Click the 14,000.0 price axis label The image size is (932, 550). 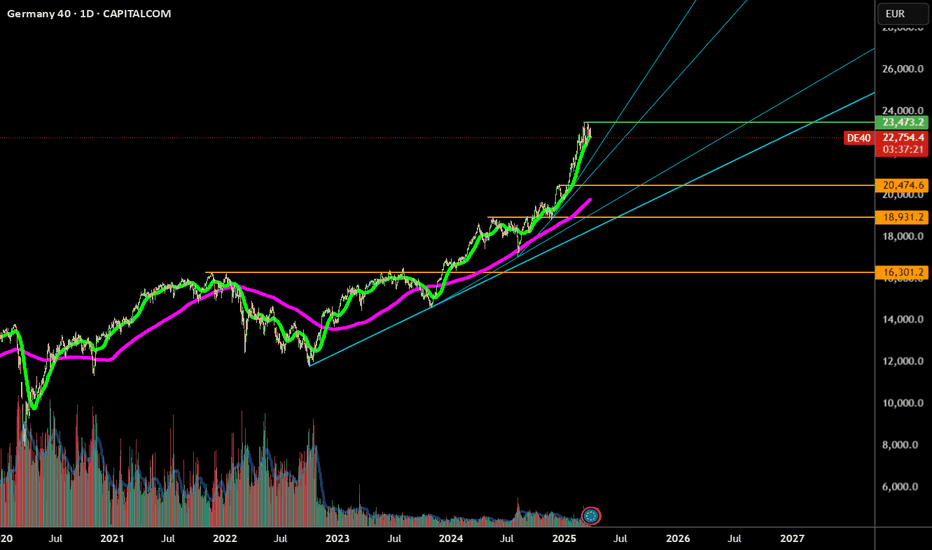[903, 319]
